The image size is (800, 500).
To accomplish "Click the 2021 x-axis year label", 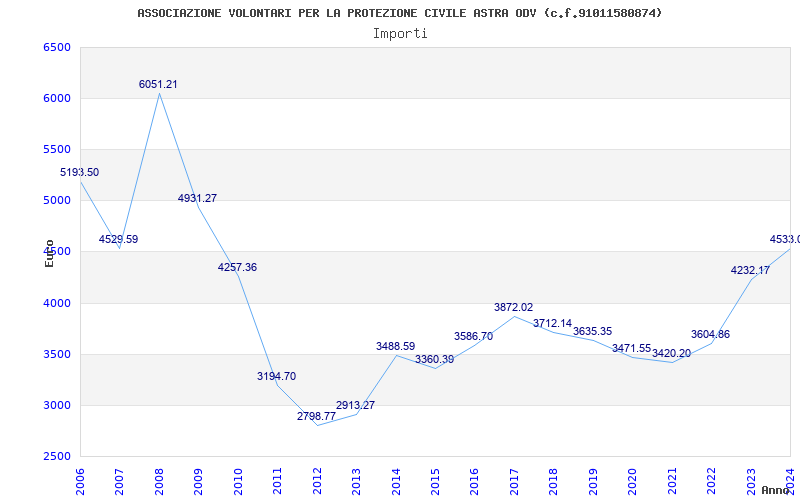I will point(672,481).
